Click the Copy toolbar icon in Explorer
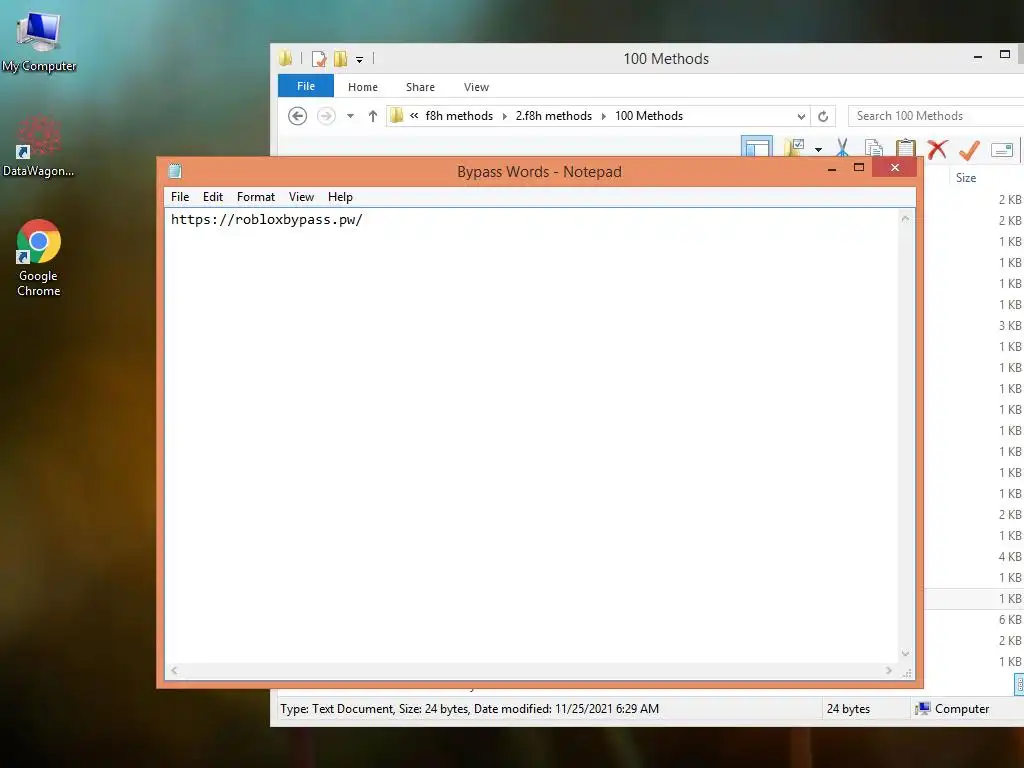Screen dimensions: 1024x768 click(873, 148)
